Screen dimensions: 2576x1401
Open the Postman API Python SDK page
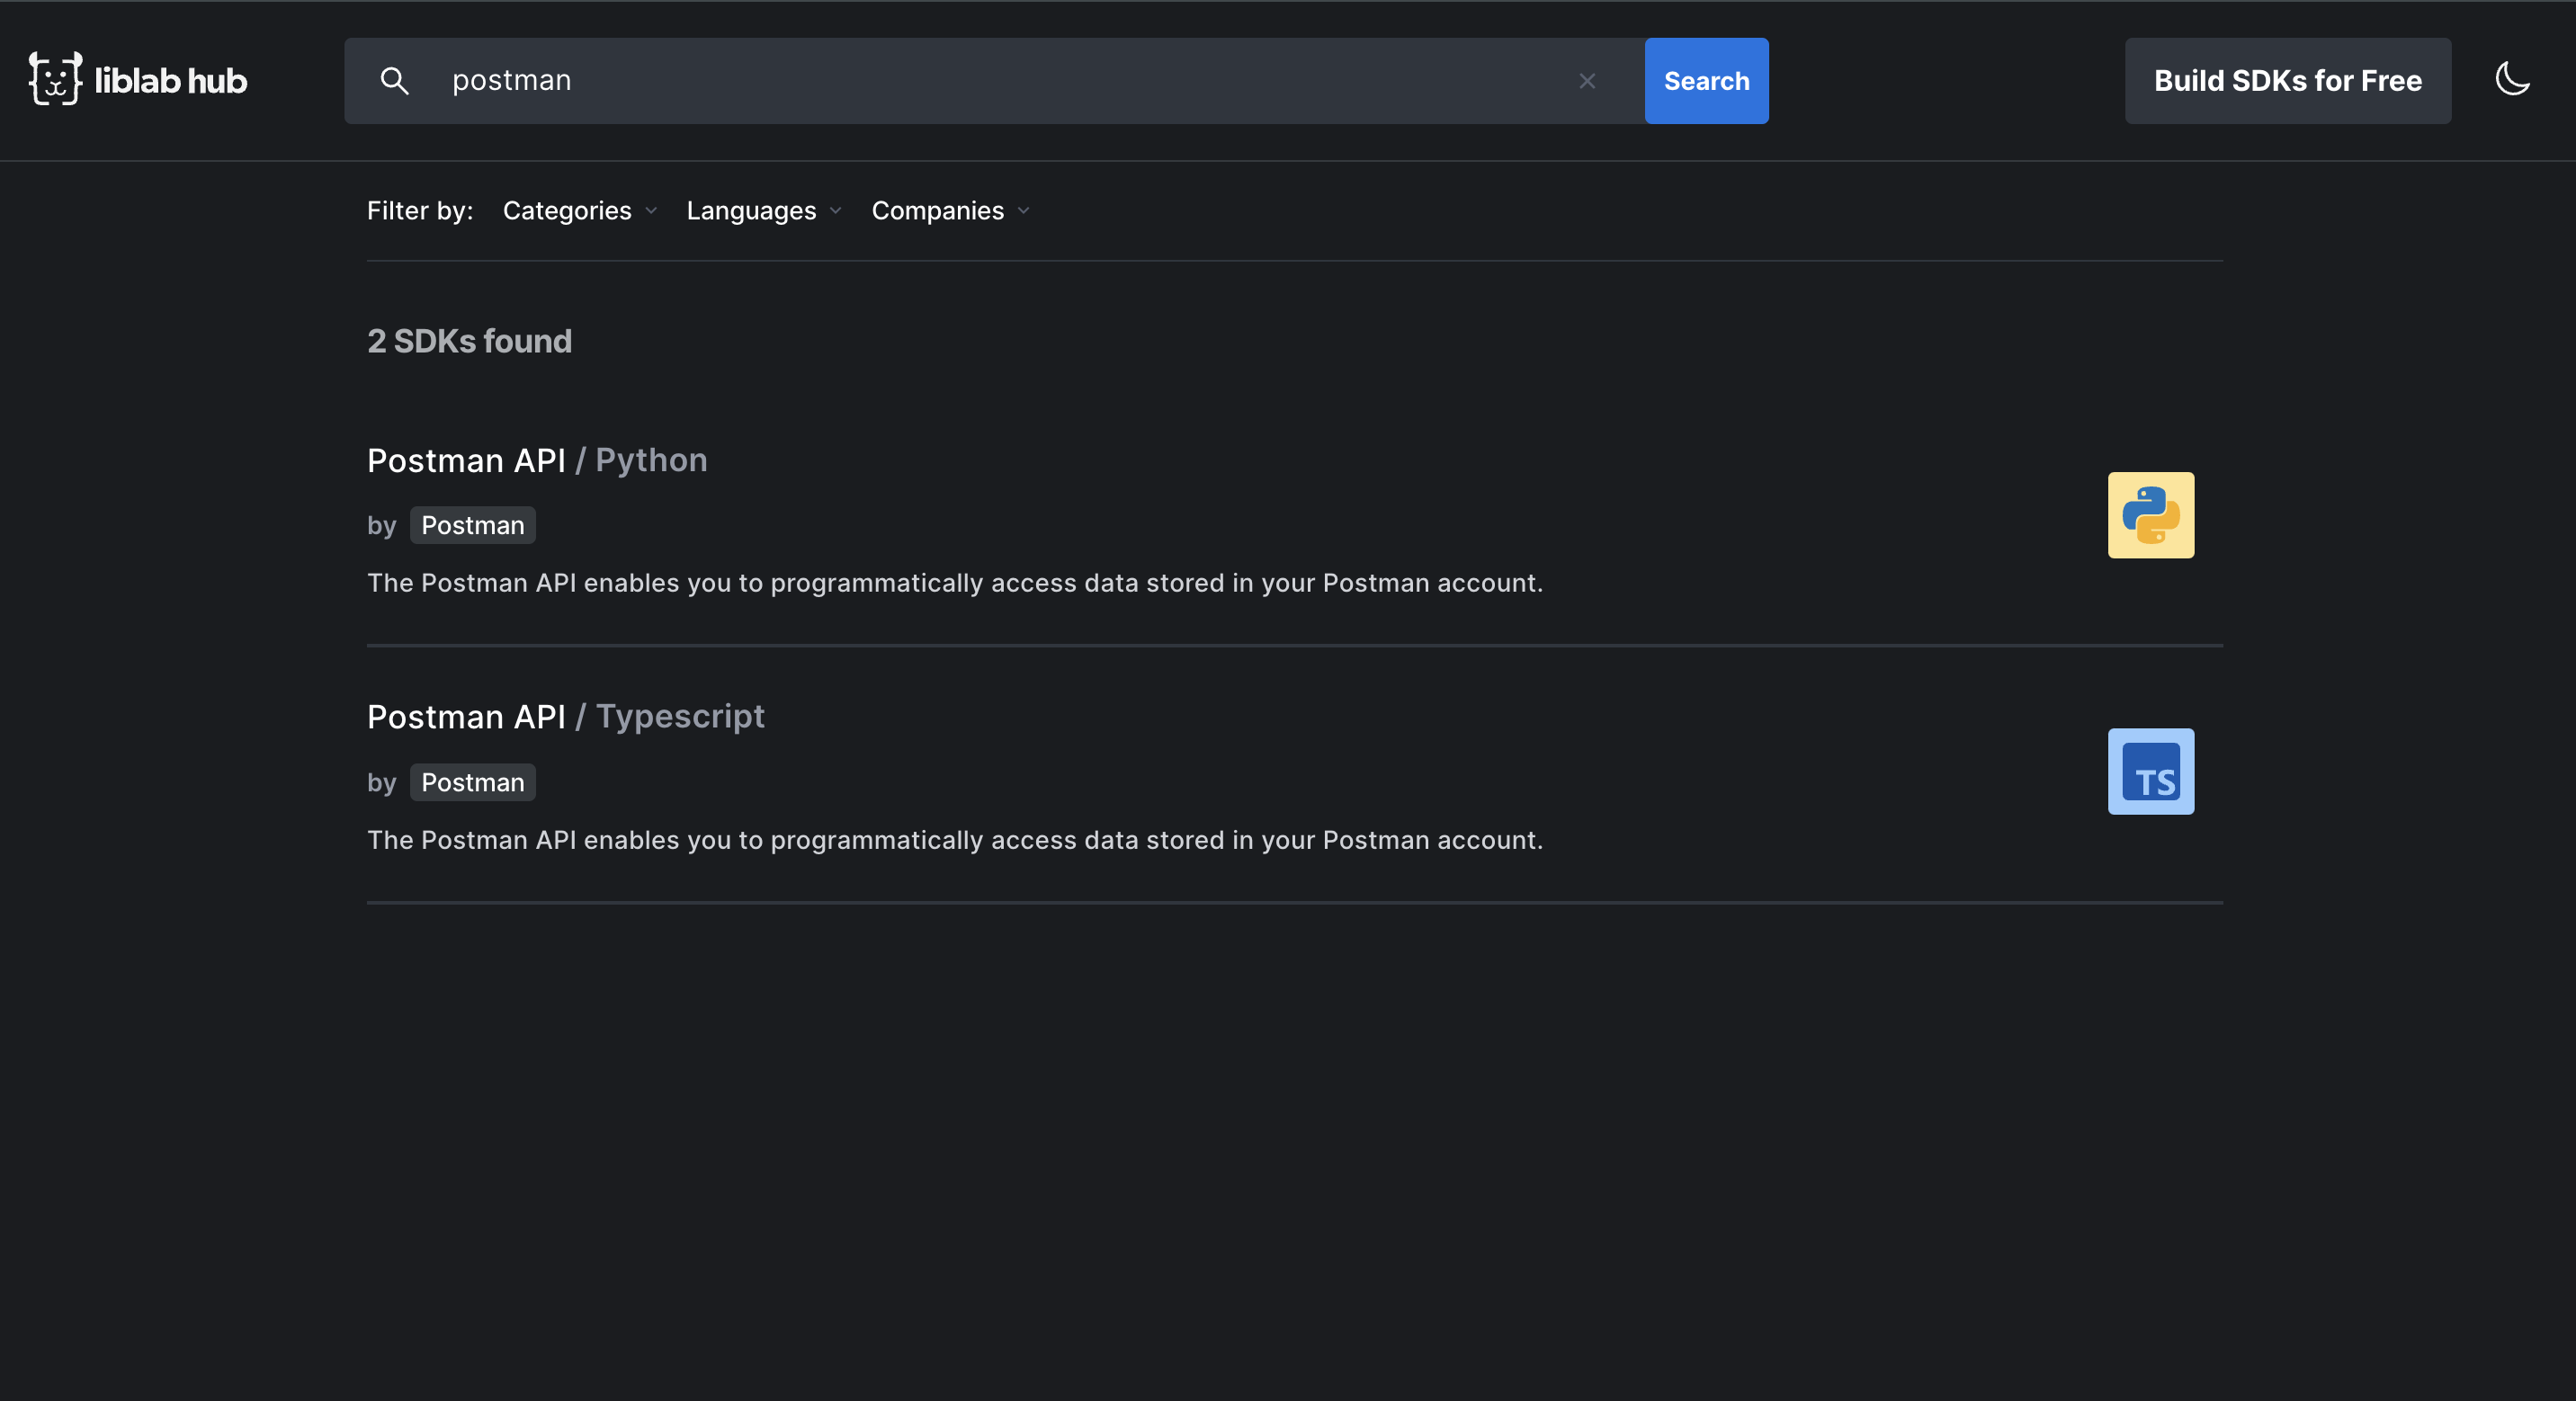coord(537,460)
